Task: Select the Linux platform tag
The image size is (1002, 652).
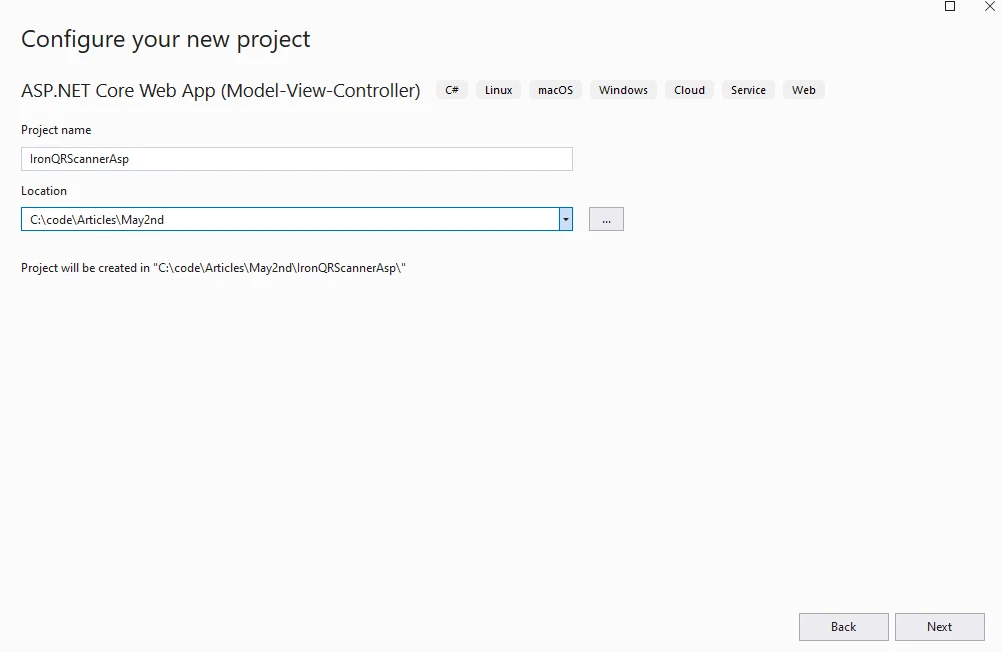Action: 498,90
